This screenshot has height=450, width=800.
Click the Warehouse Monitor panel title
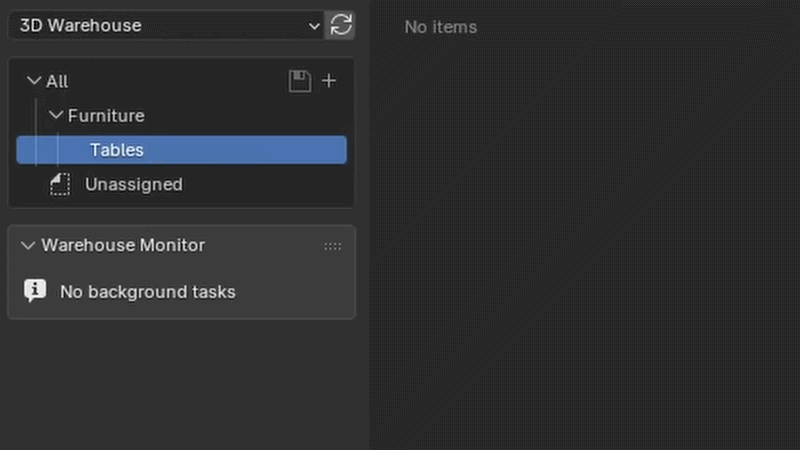(123, 245)
